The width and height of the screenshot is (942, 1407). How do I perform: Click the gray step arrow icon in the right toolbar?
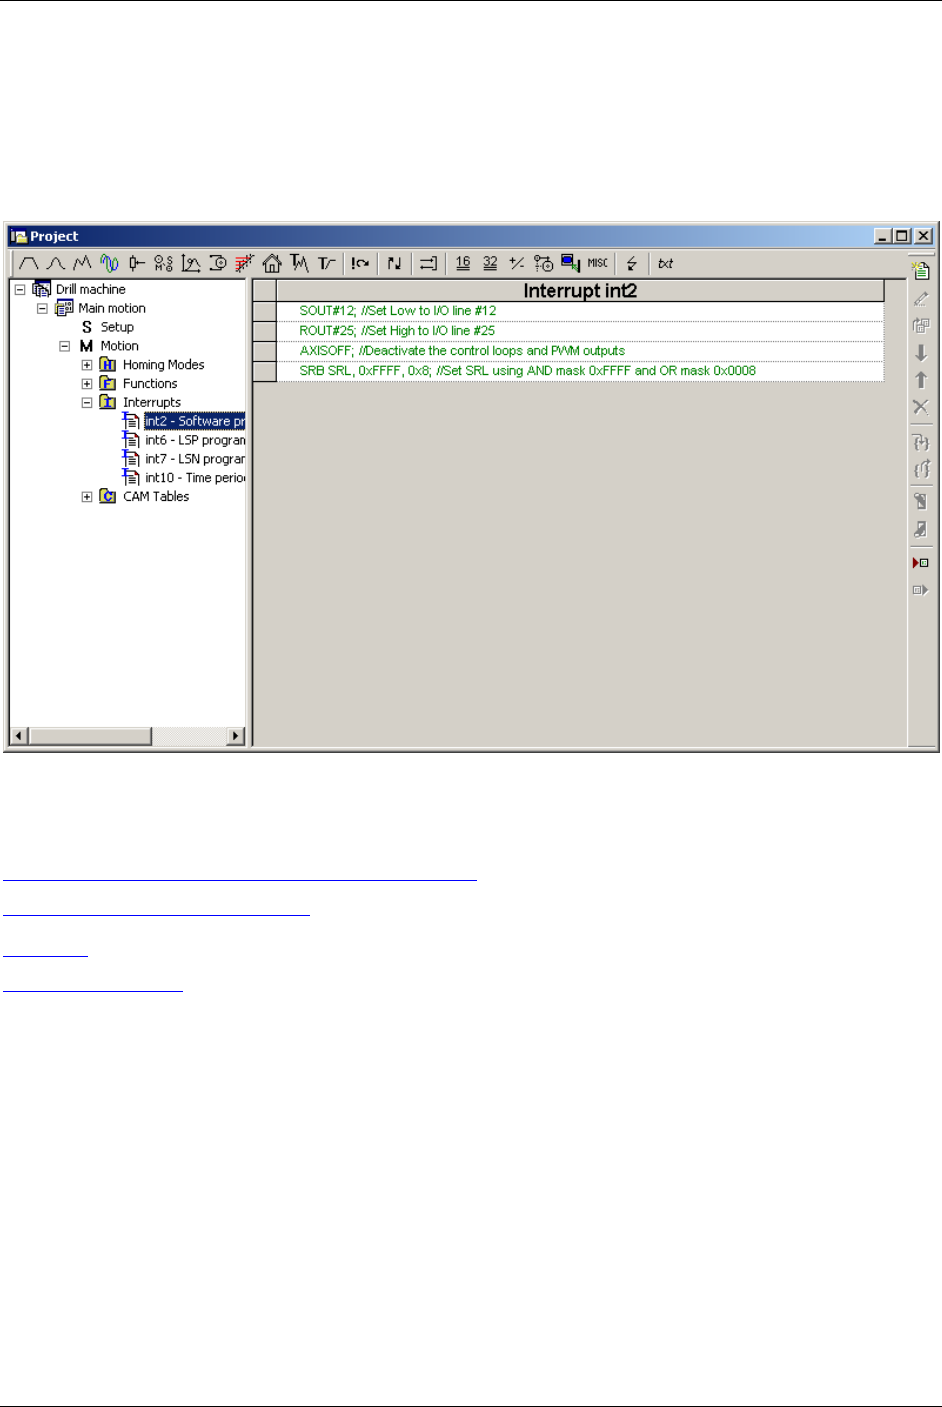921,590
